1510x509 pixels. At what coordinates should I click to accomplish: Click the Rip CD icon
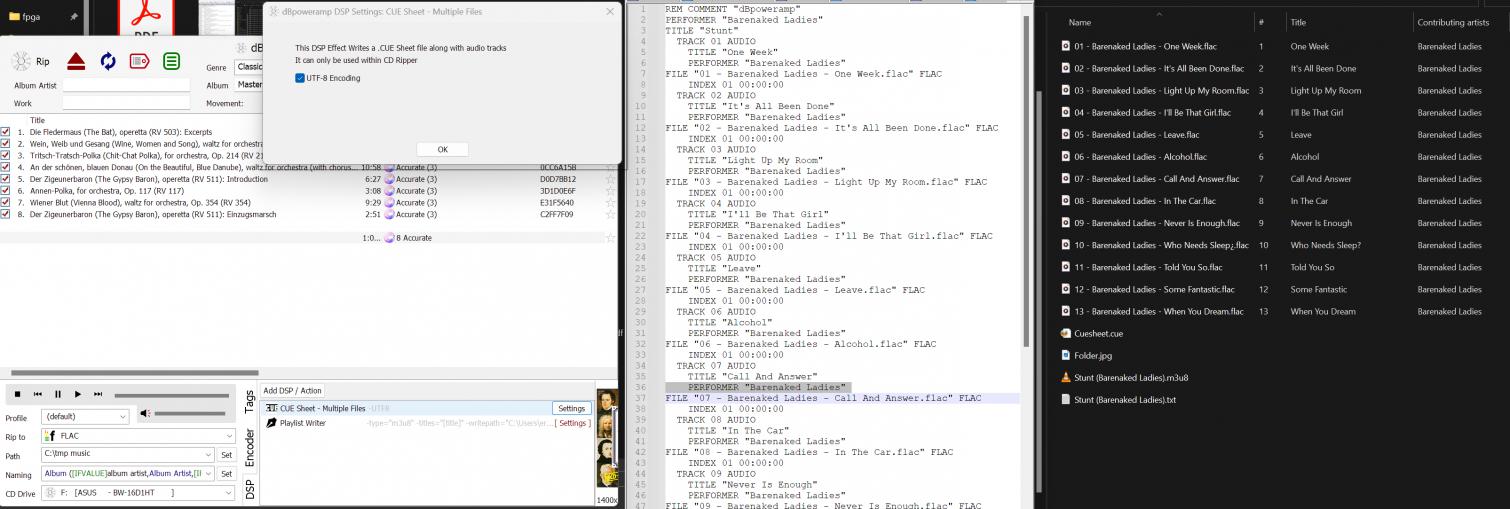pos(21,61)
